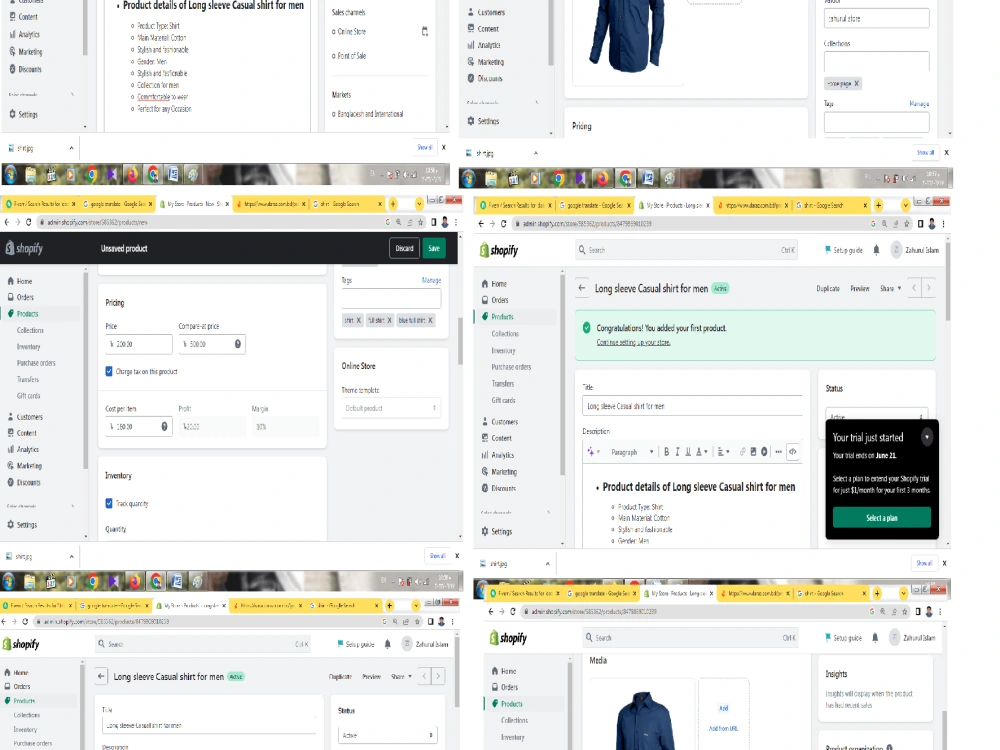The height and width of the screenshot is (750, 1000).
Task: Collapse the 'Your trial just started' popup
Action: coord(927,437)
